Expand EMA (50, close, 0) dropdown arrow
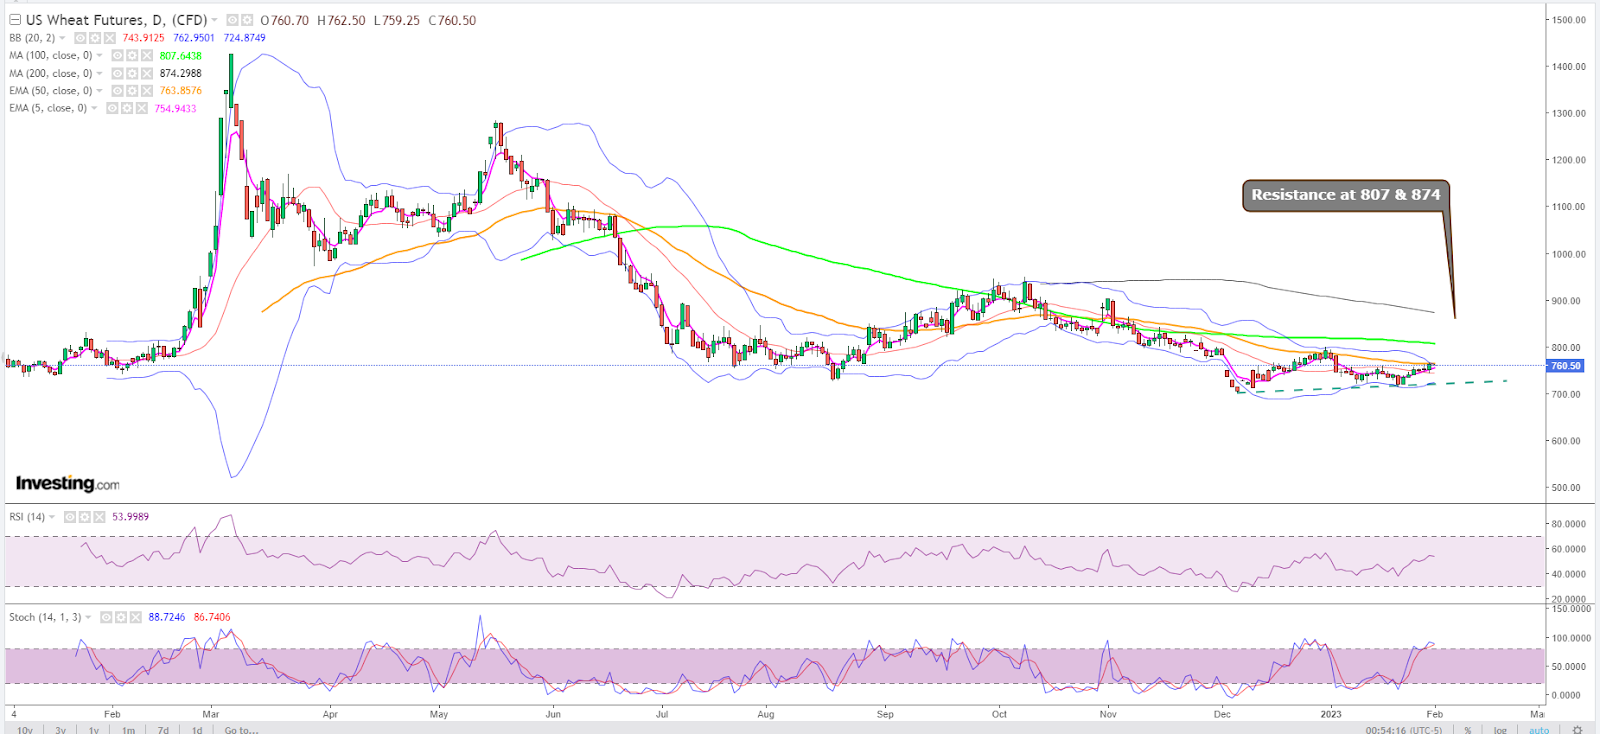Screen dimensions: 1600x734 [x=99, y=91]
